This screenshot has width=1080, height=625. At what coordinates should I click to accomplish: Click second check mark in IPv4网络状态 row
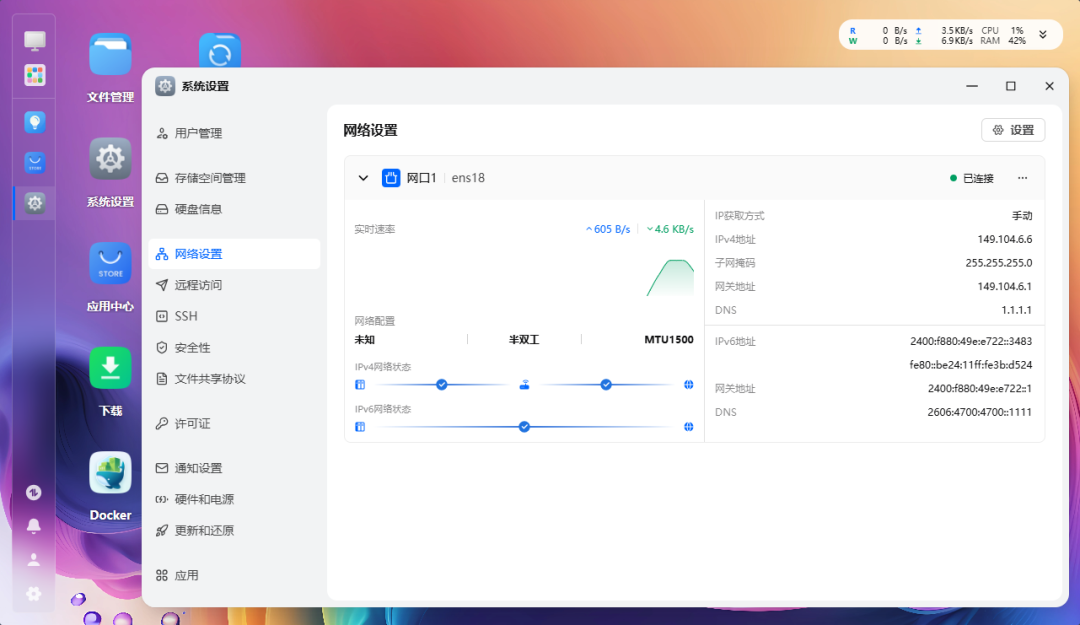coord(606,385)
